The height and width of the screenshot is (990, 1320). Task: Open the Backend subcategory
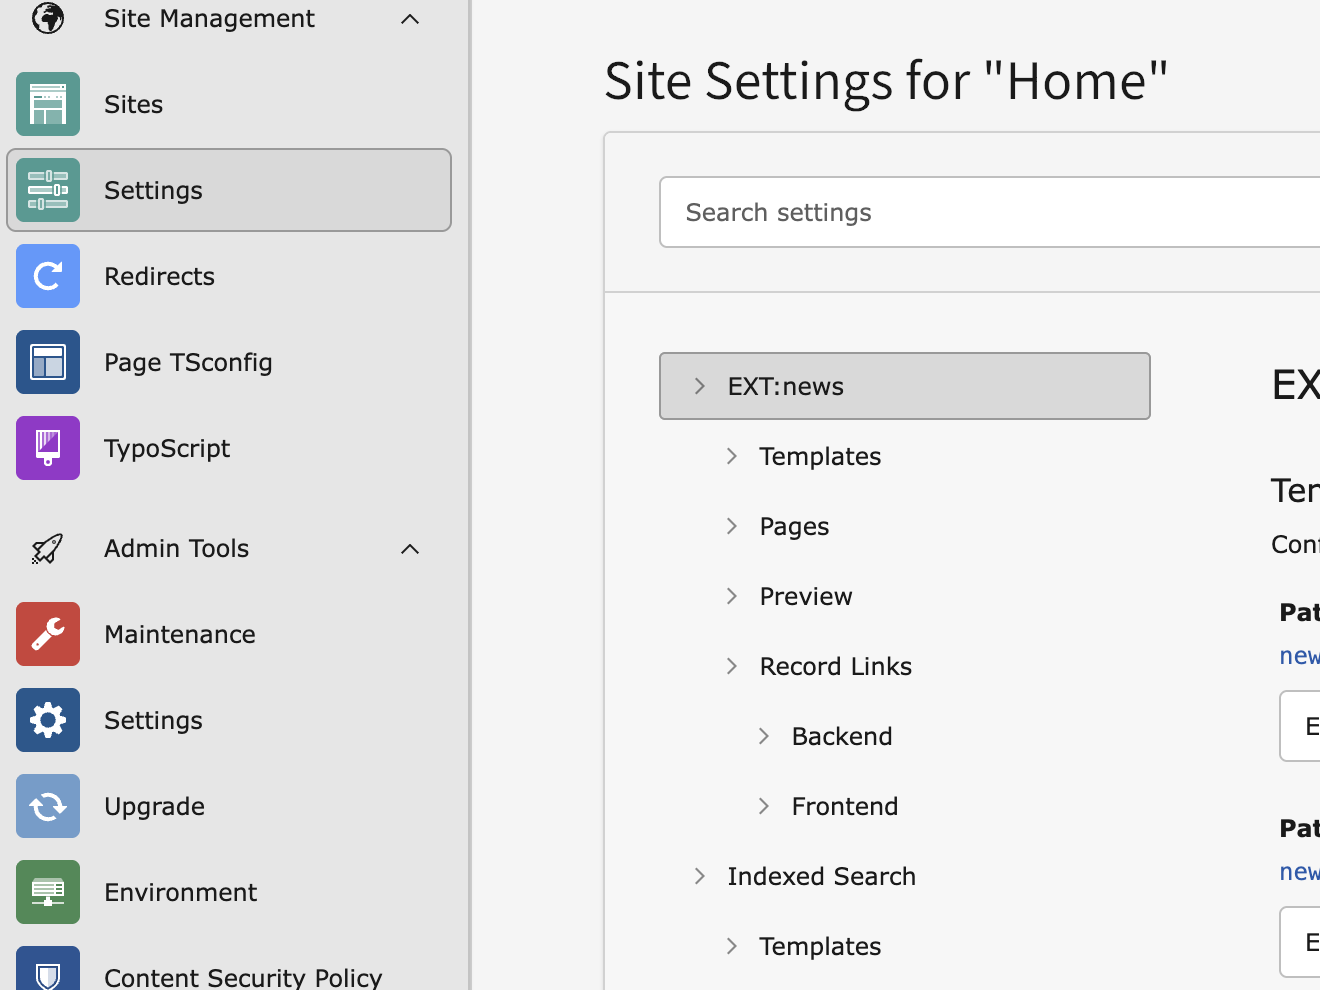point(841,736)
